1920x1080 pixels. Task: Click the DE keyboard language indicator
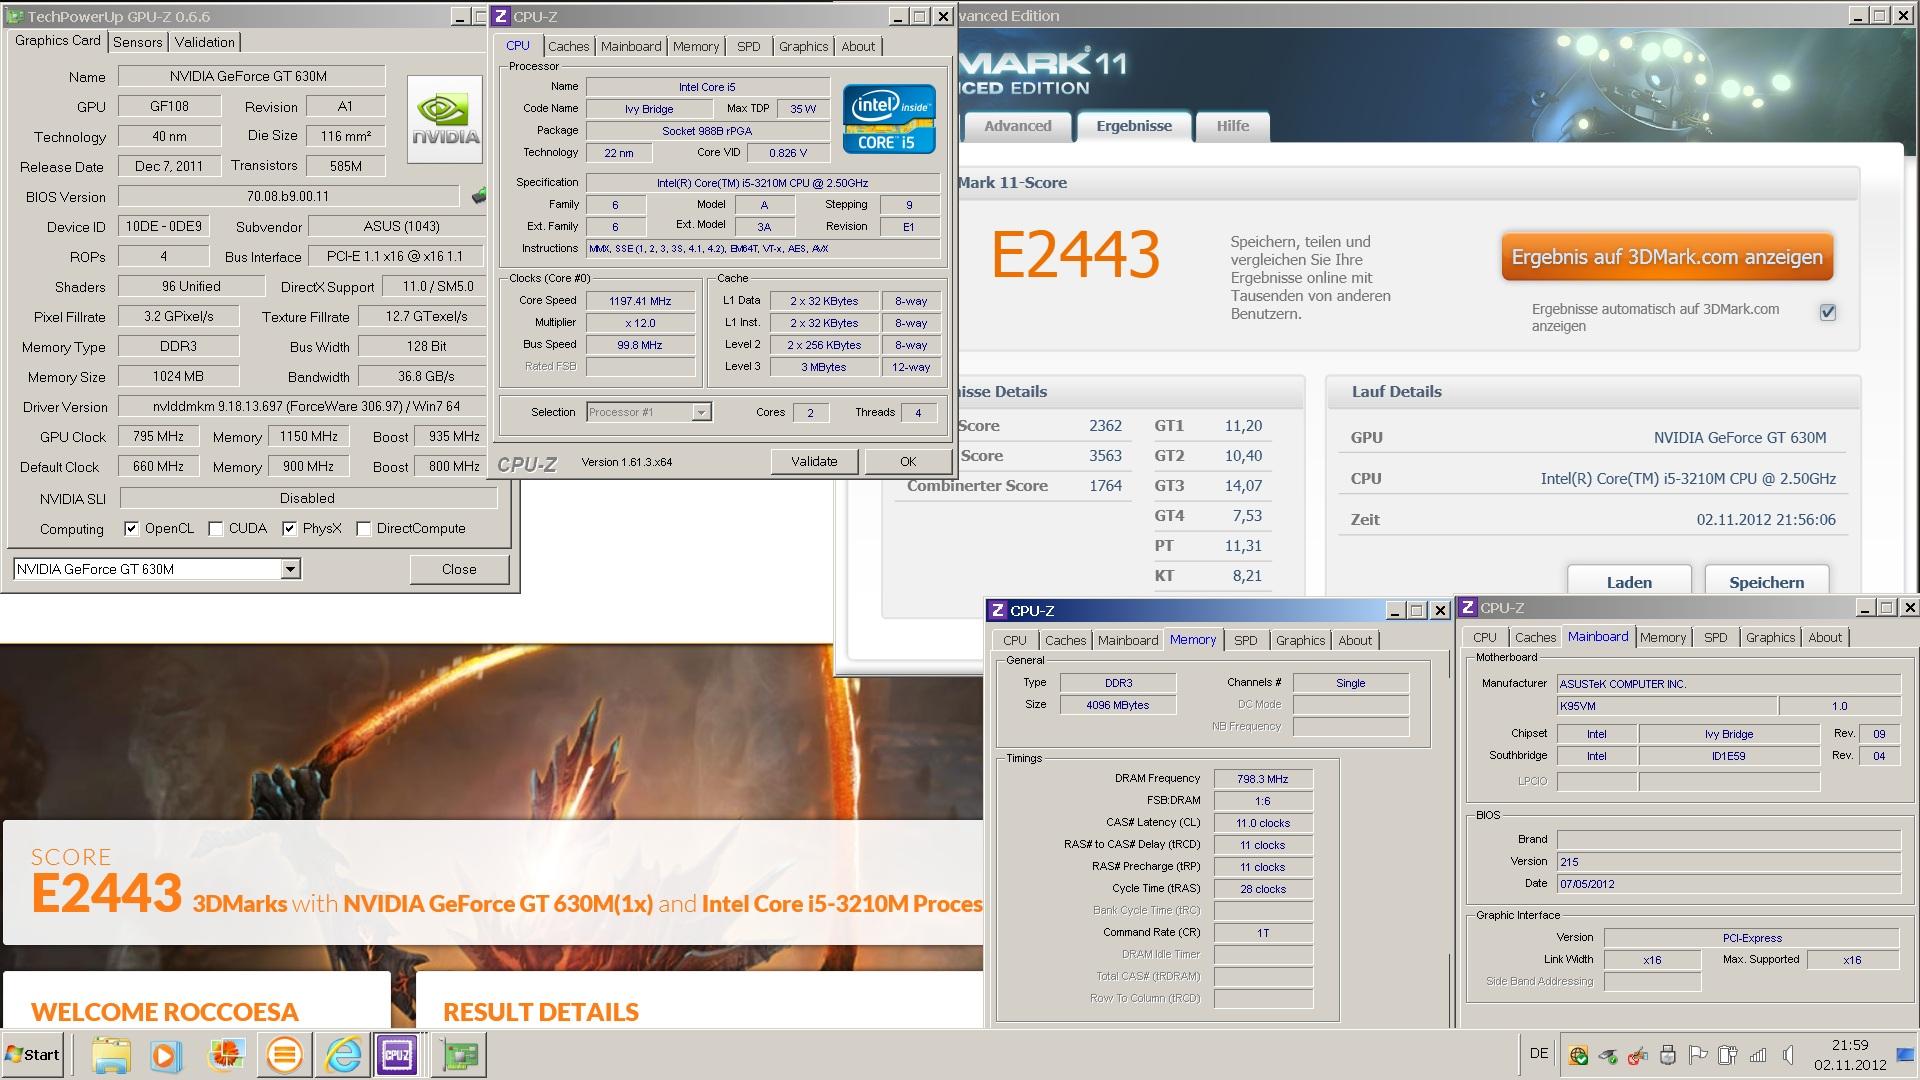pos(1539,1053)
